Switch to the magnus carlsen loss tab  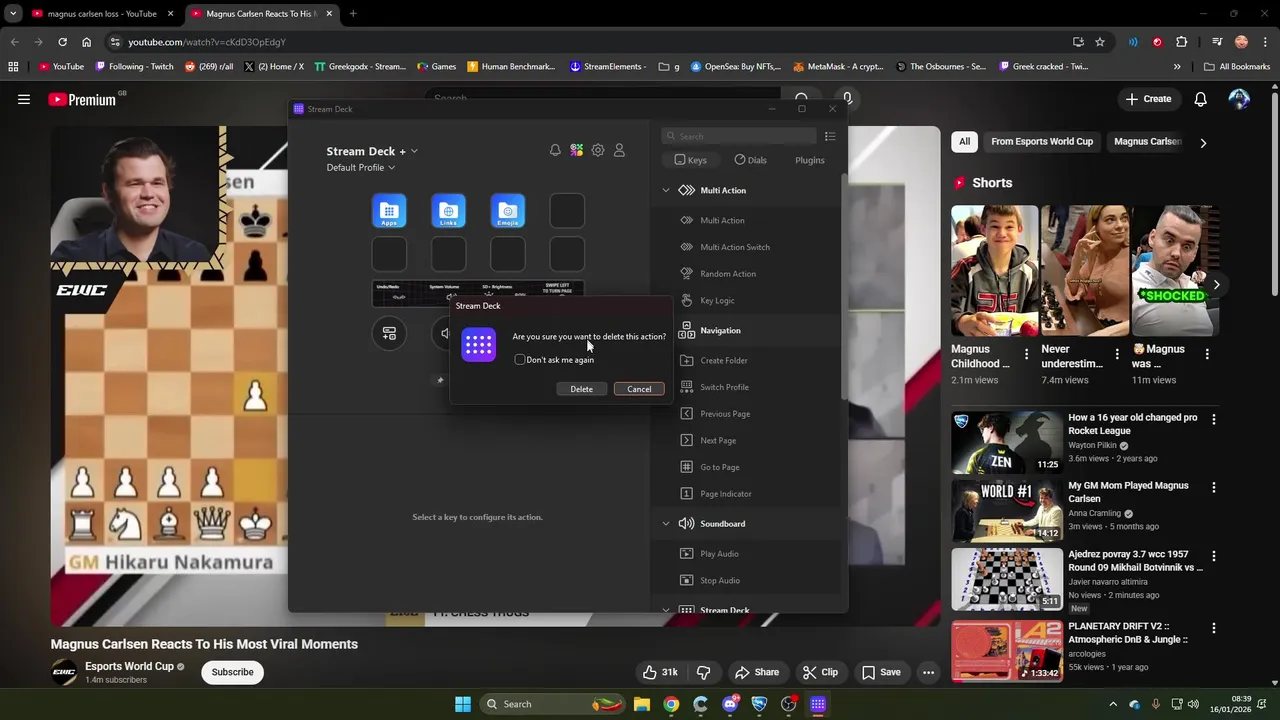point(101,14)
